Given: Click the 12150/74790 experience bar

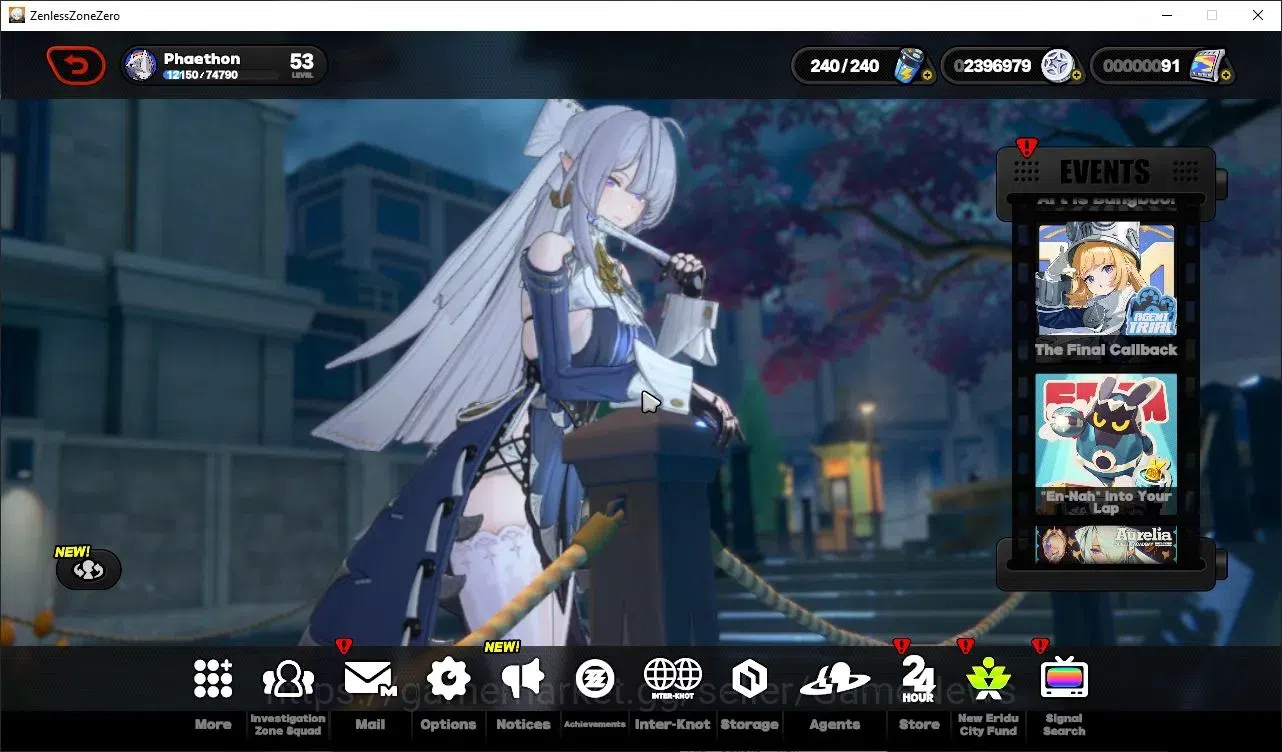Looking at the screenshot, I should coord(222,75).
